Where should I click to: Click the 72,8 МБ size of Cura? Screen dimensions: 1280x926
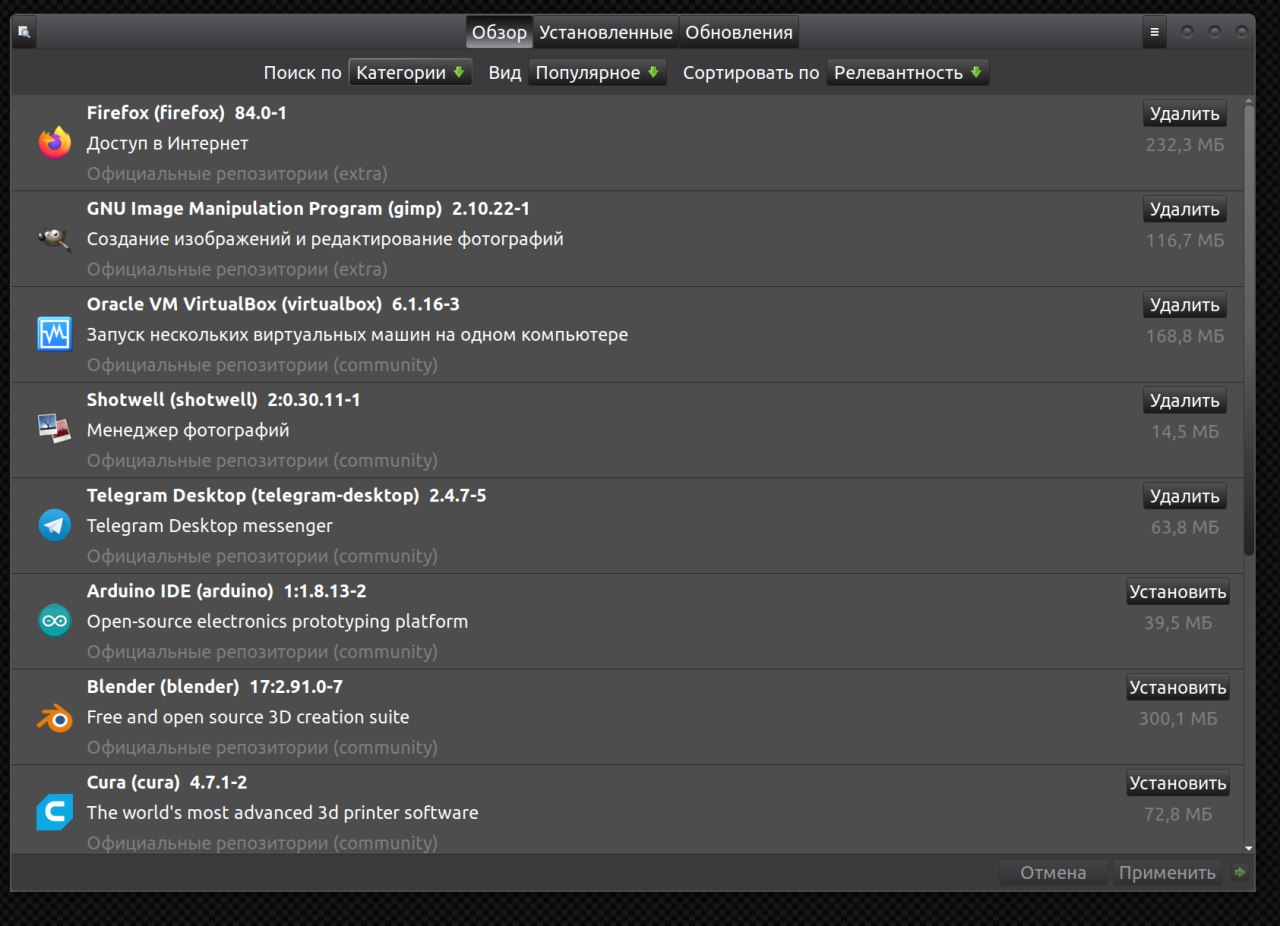(1178, 814)
